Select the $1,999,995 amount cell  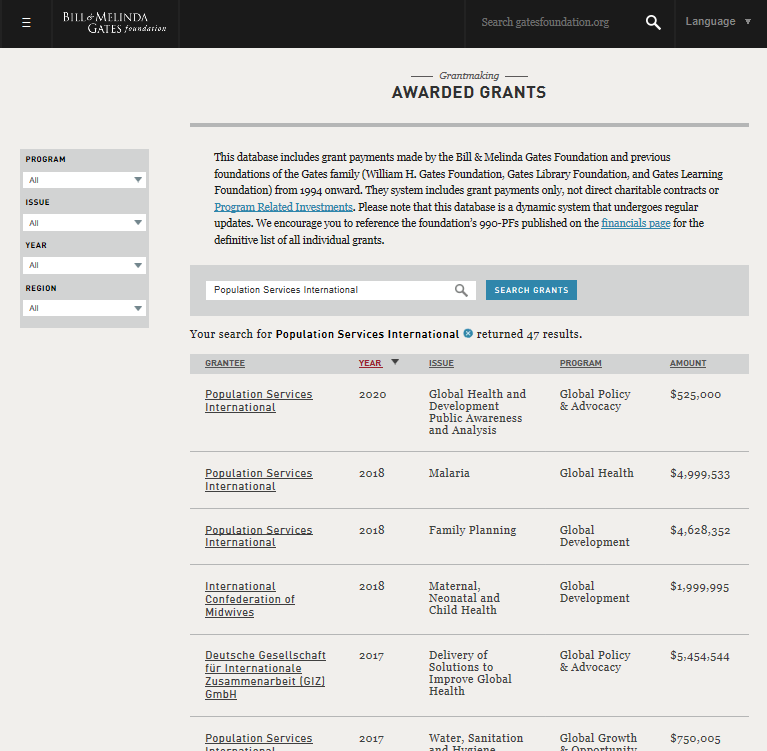699,587
